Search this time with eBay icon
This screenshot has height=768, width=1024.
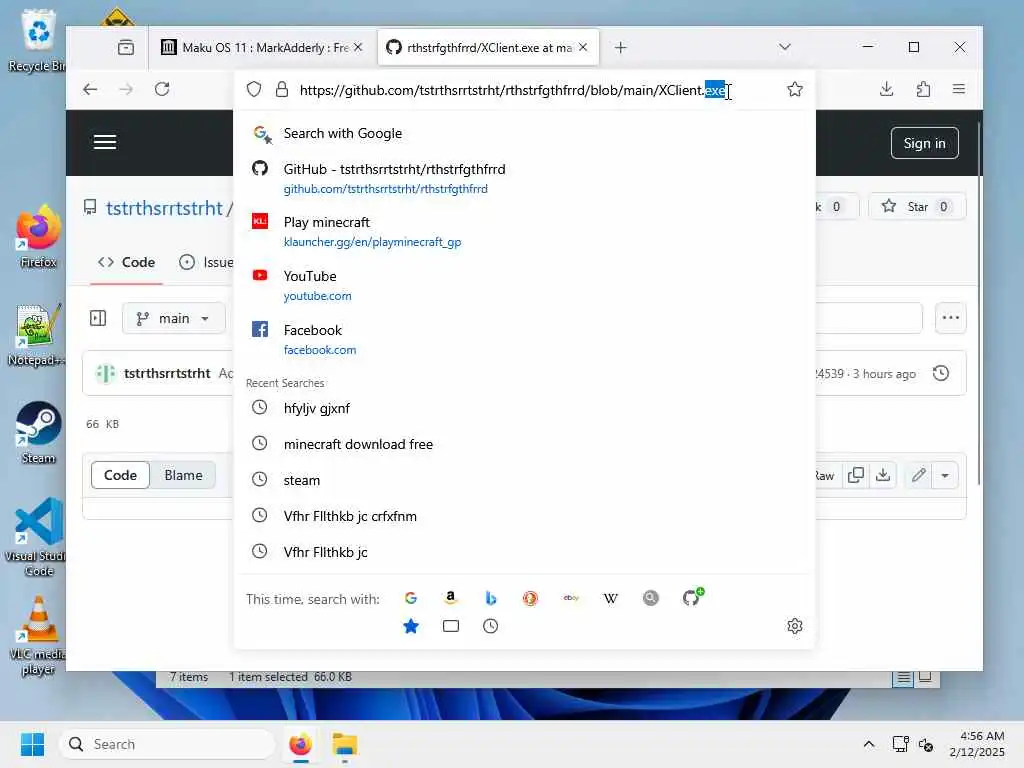pyautogui.click(x=571, y=598)
